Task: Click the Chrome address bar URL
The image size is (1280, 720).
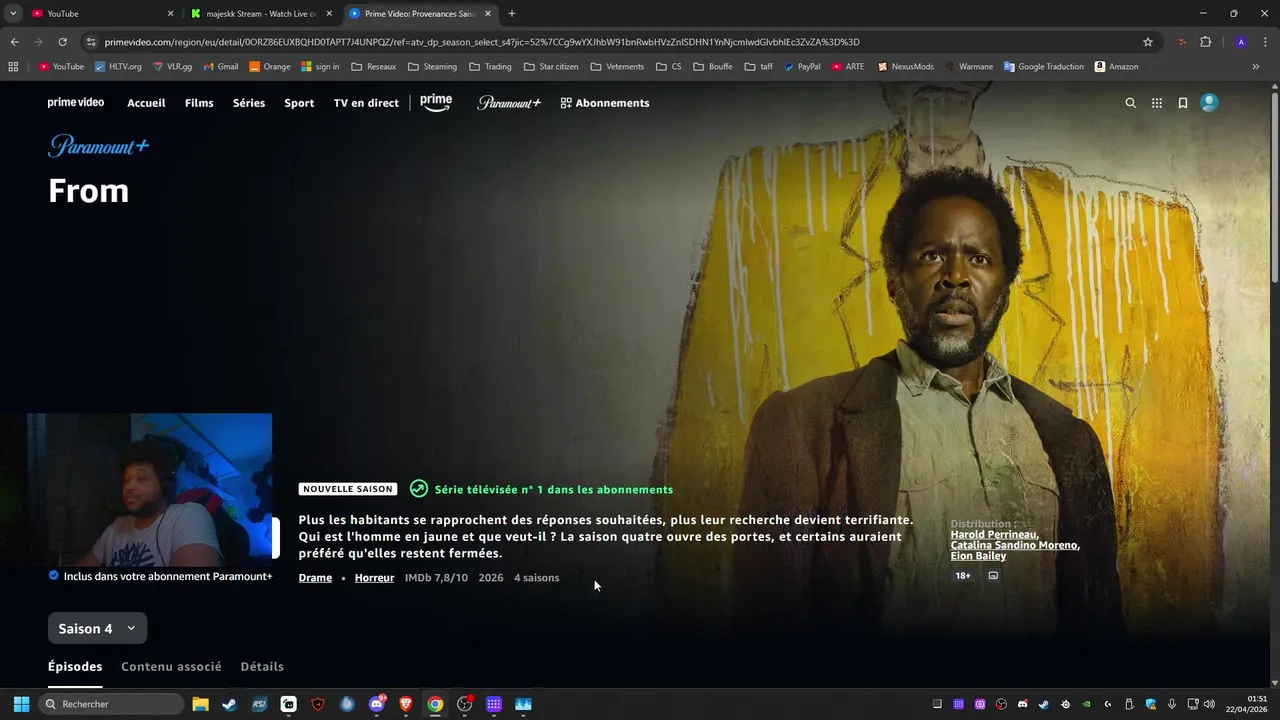Action: [482, 42]
